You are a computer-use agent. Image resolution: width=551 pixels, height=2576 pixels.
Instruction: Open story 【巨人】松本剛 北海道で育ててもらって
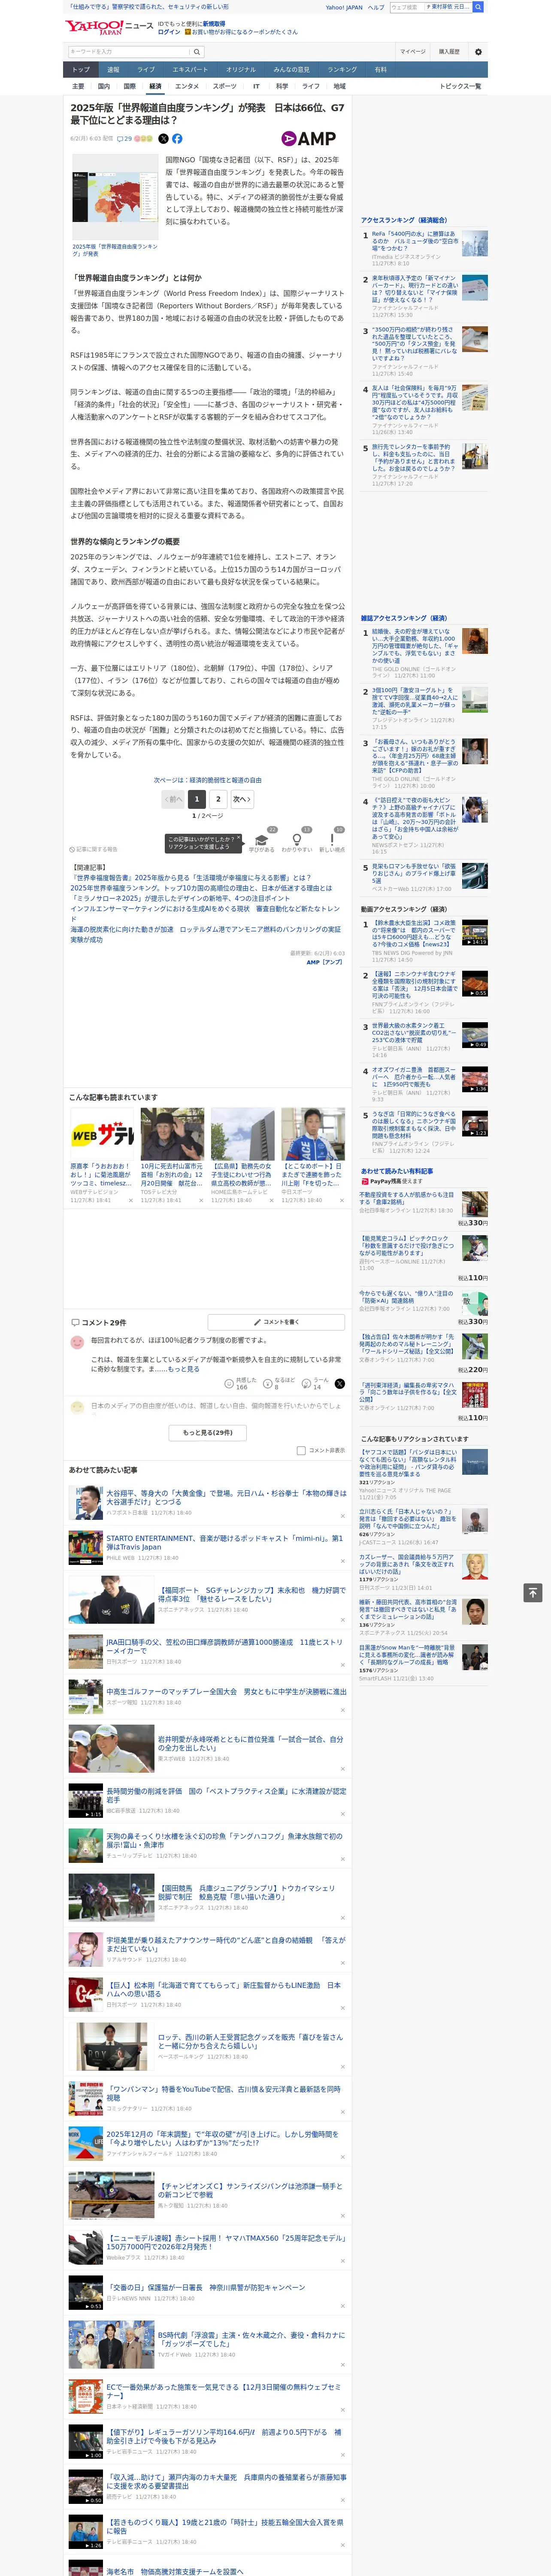223,1989
